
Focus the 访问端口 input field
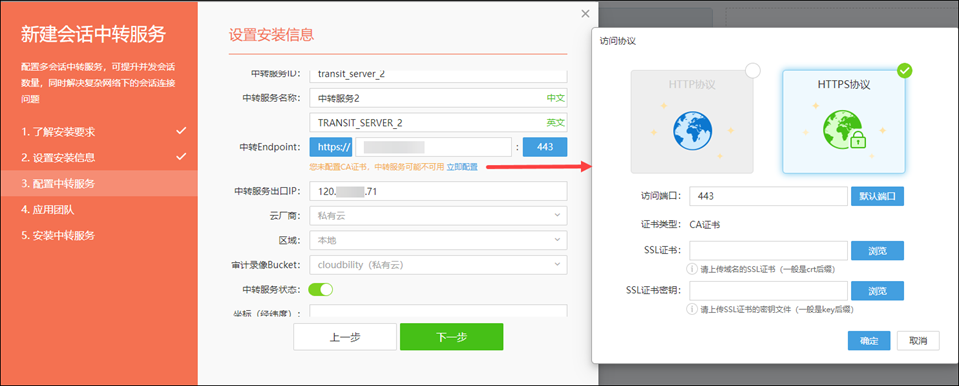[x=768, y=197]
